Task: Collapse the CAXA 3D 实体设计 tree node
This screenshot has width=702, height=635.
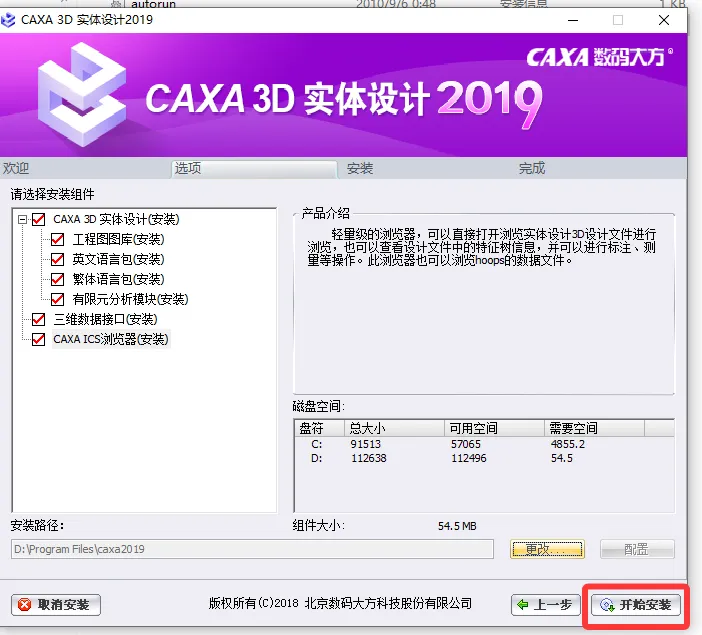Action: click(22, 219)
